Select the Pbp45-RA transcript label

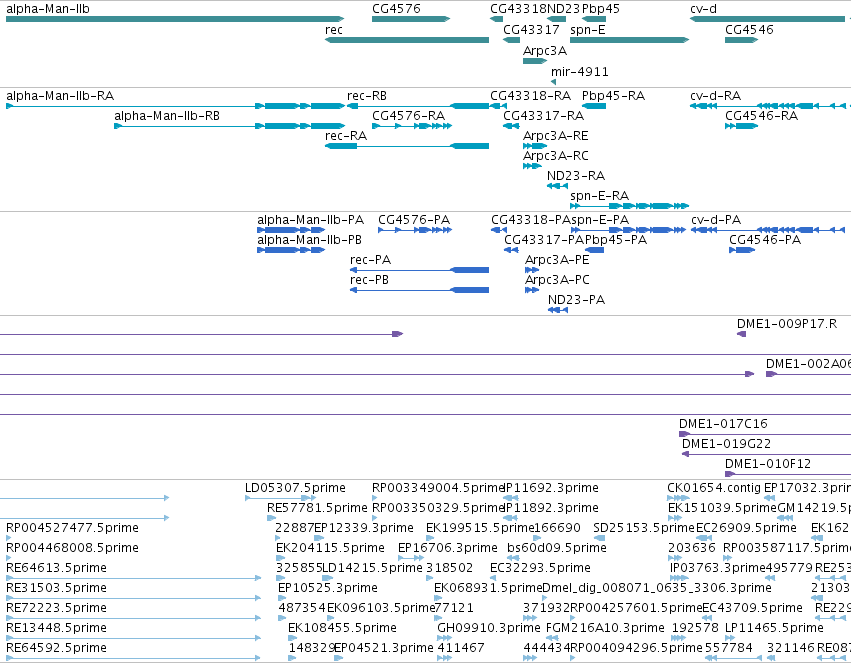point(613,96)
